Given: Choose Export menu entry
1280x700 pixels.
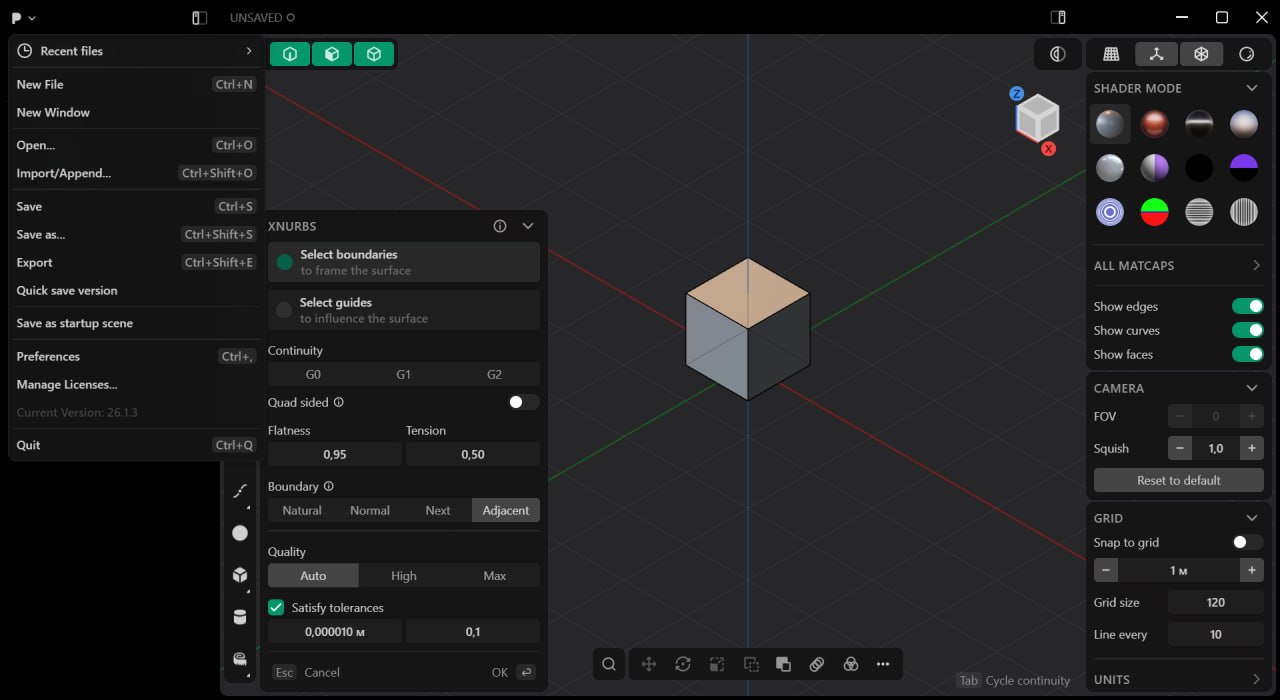Looking at the screenshot, I should coord(136,262).
